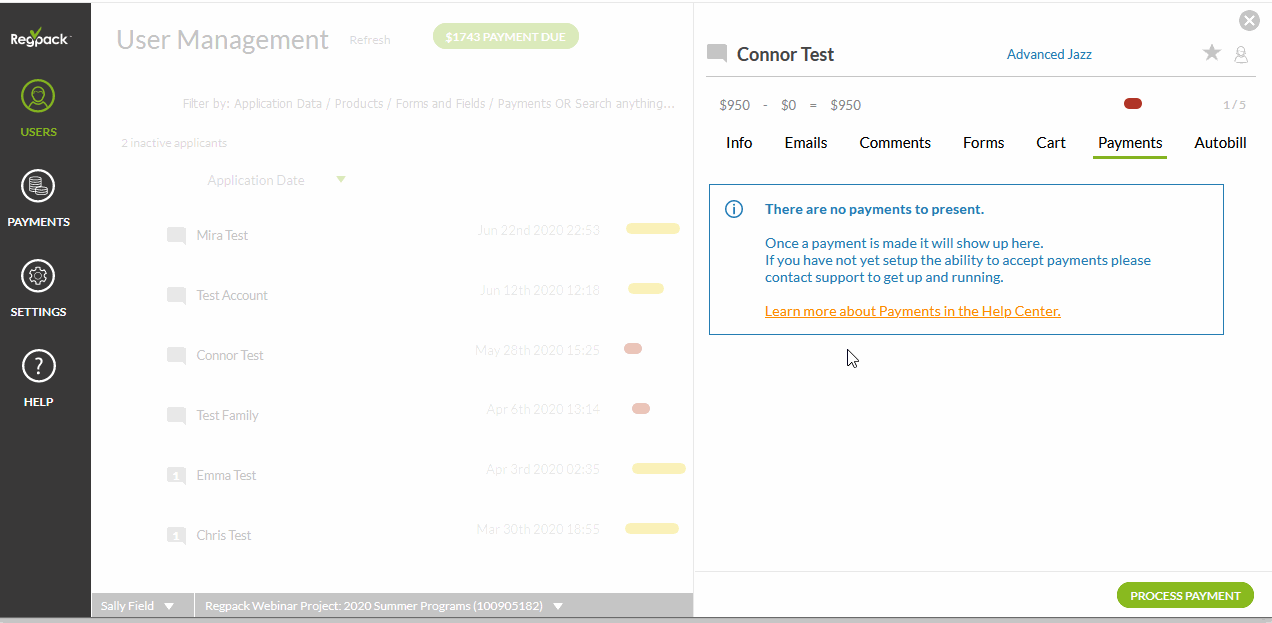
Task: Select the Forms tab
Action: pyautogui.click(x=983, y=143)
